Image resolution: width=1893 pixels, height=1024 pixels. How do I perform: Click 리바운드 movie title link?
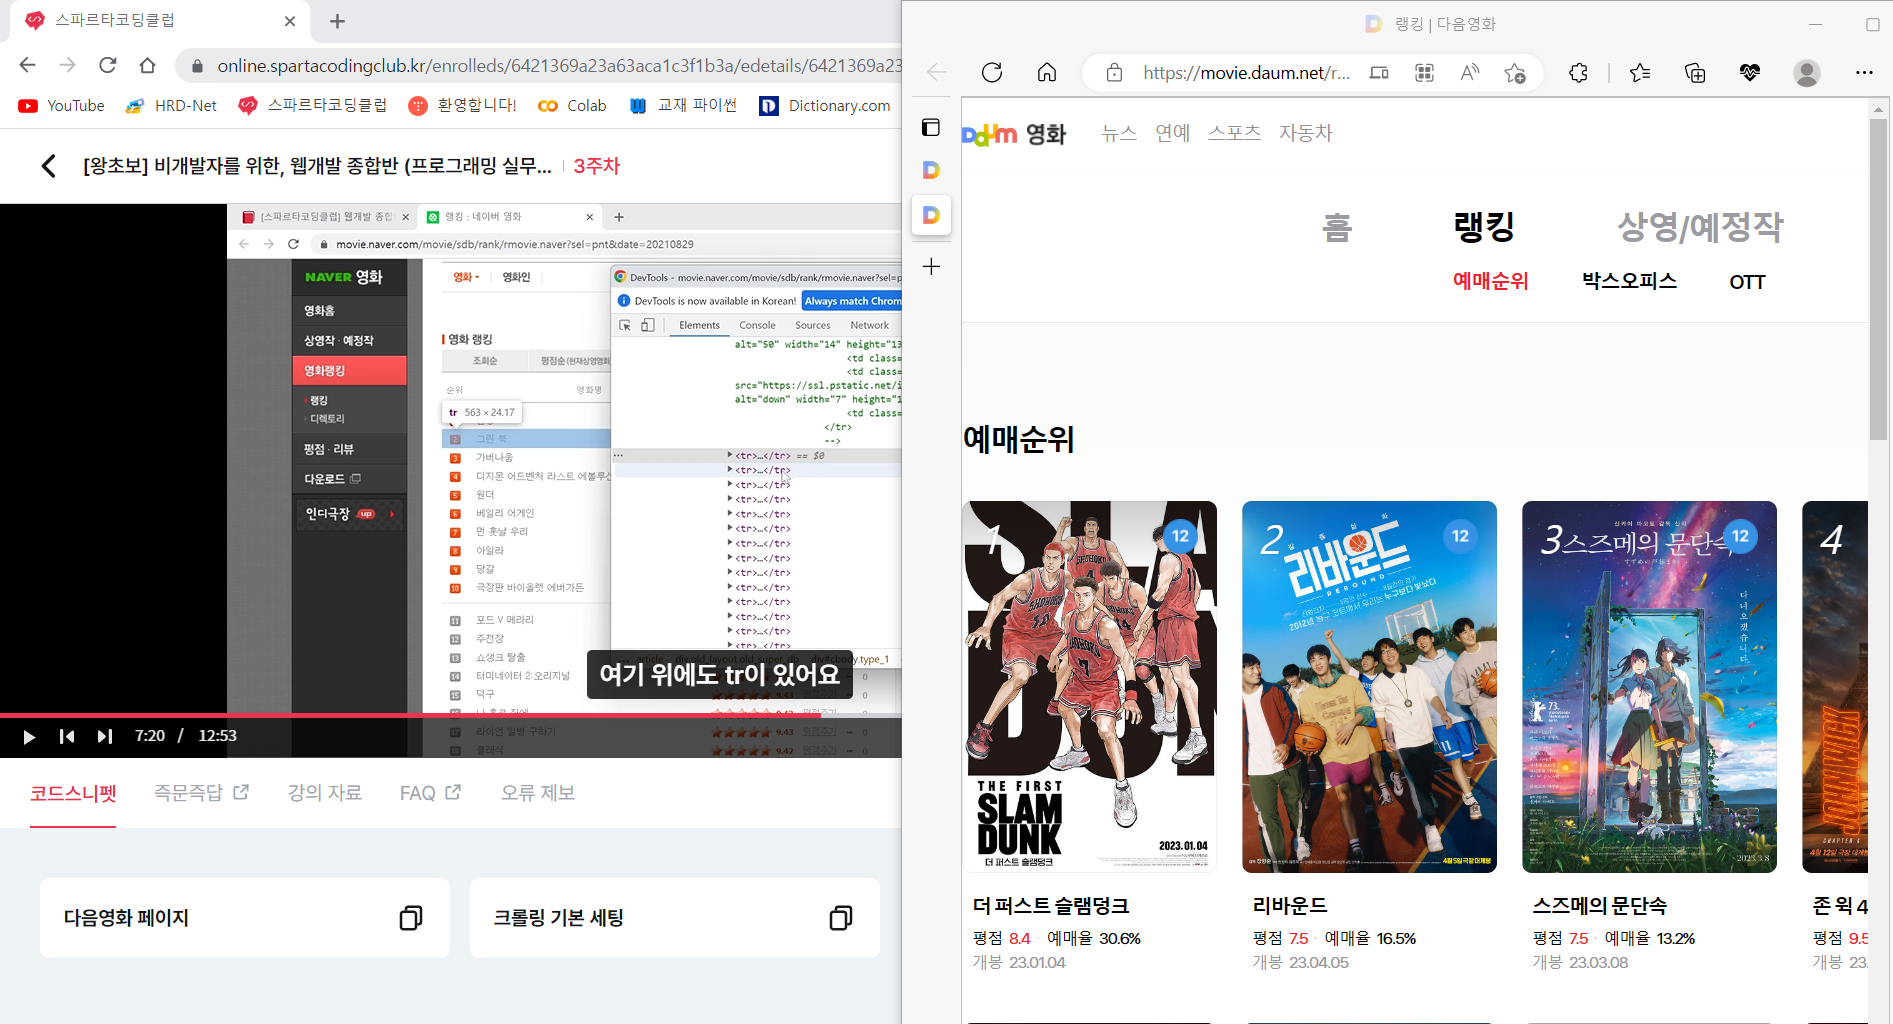1289,906
